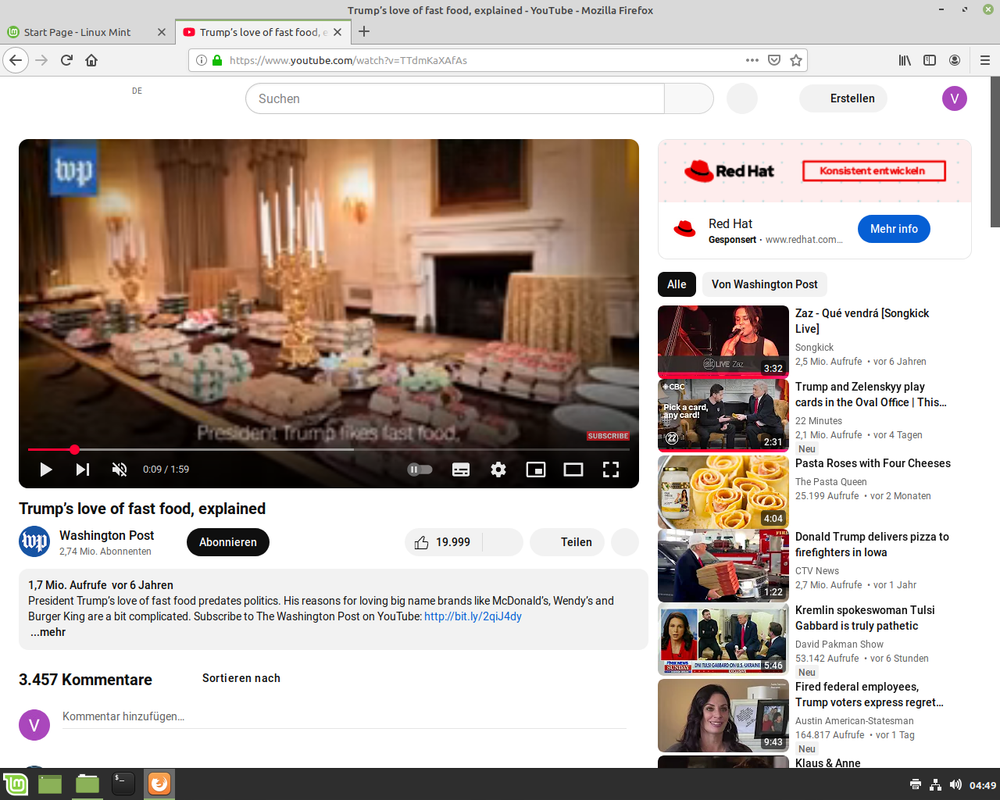Close the YouTube tab
Image resolution: width=1000 pixels, height=800 pixels.
pos(337,32)
